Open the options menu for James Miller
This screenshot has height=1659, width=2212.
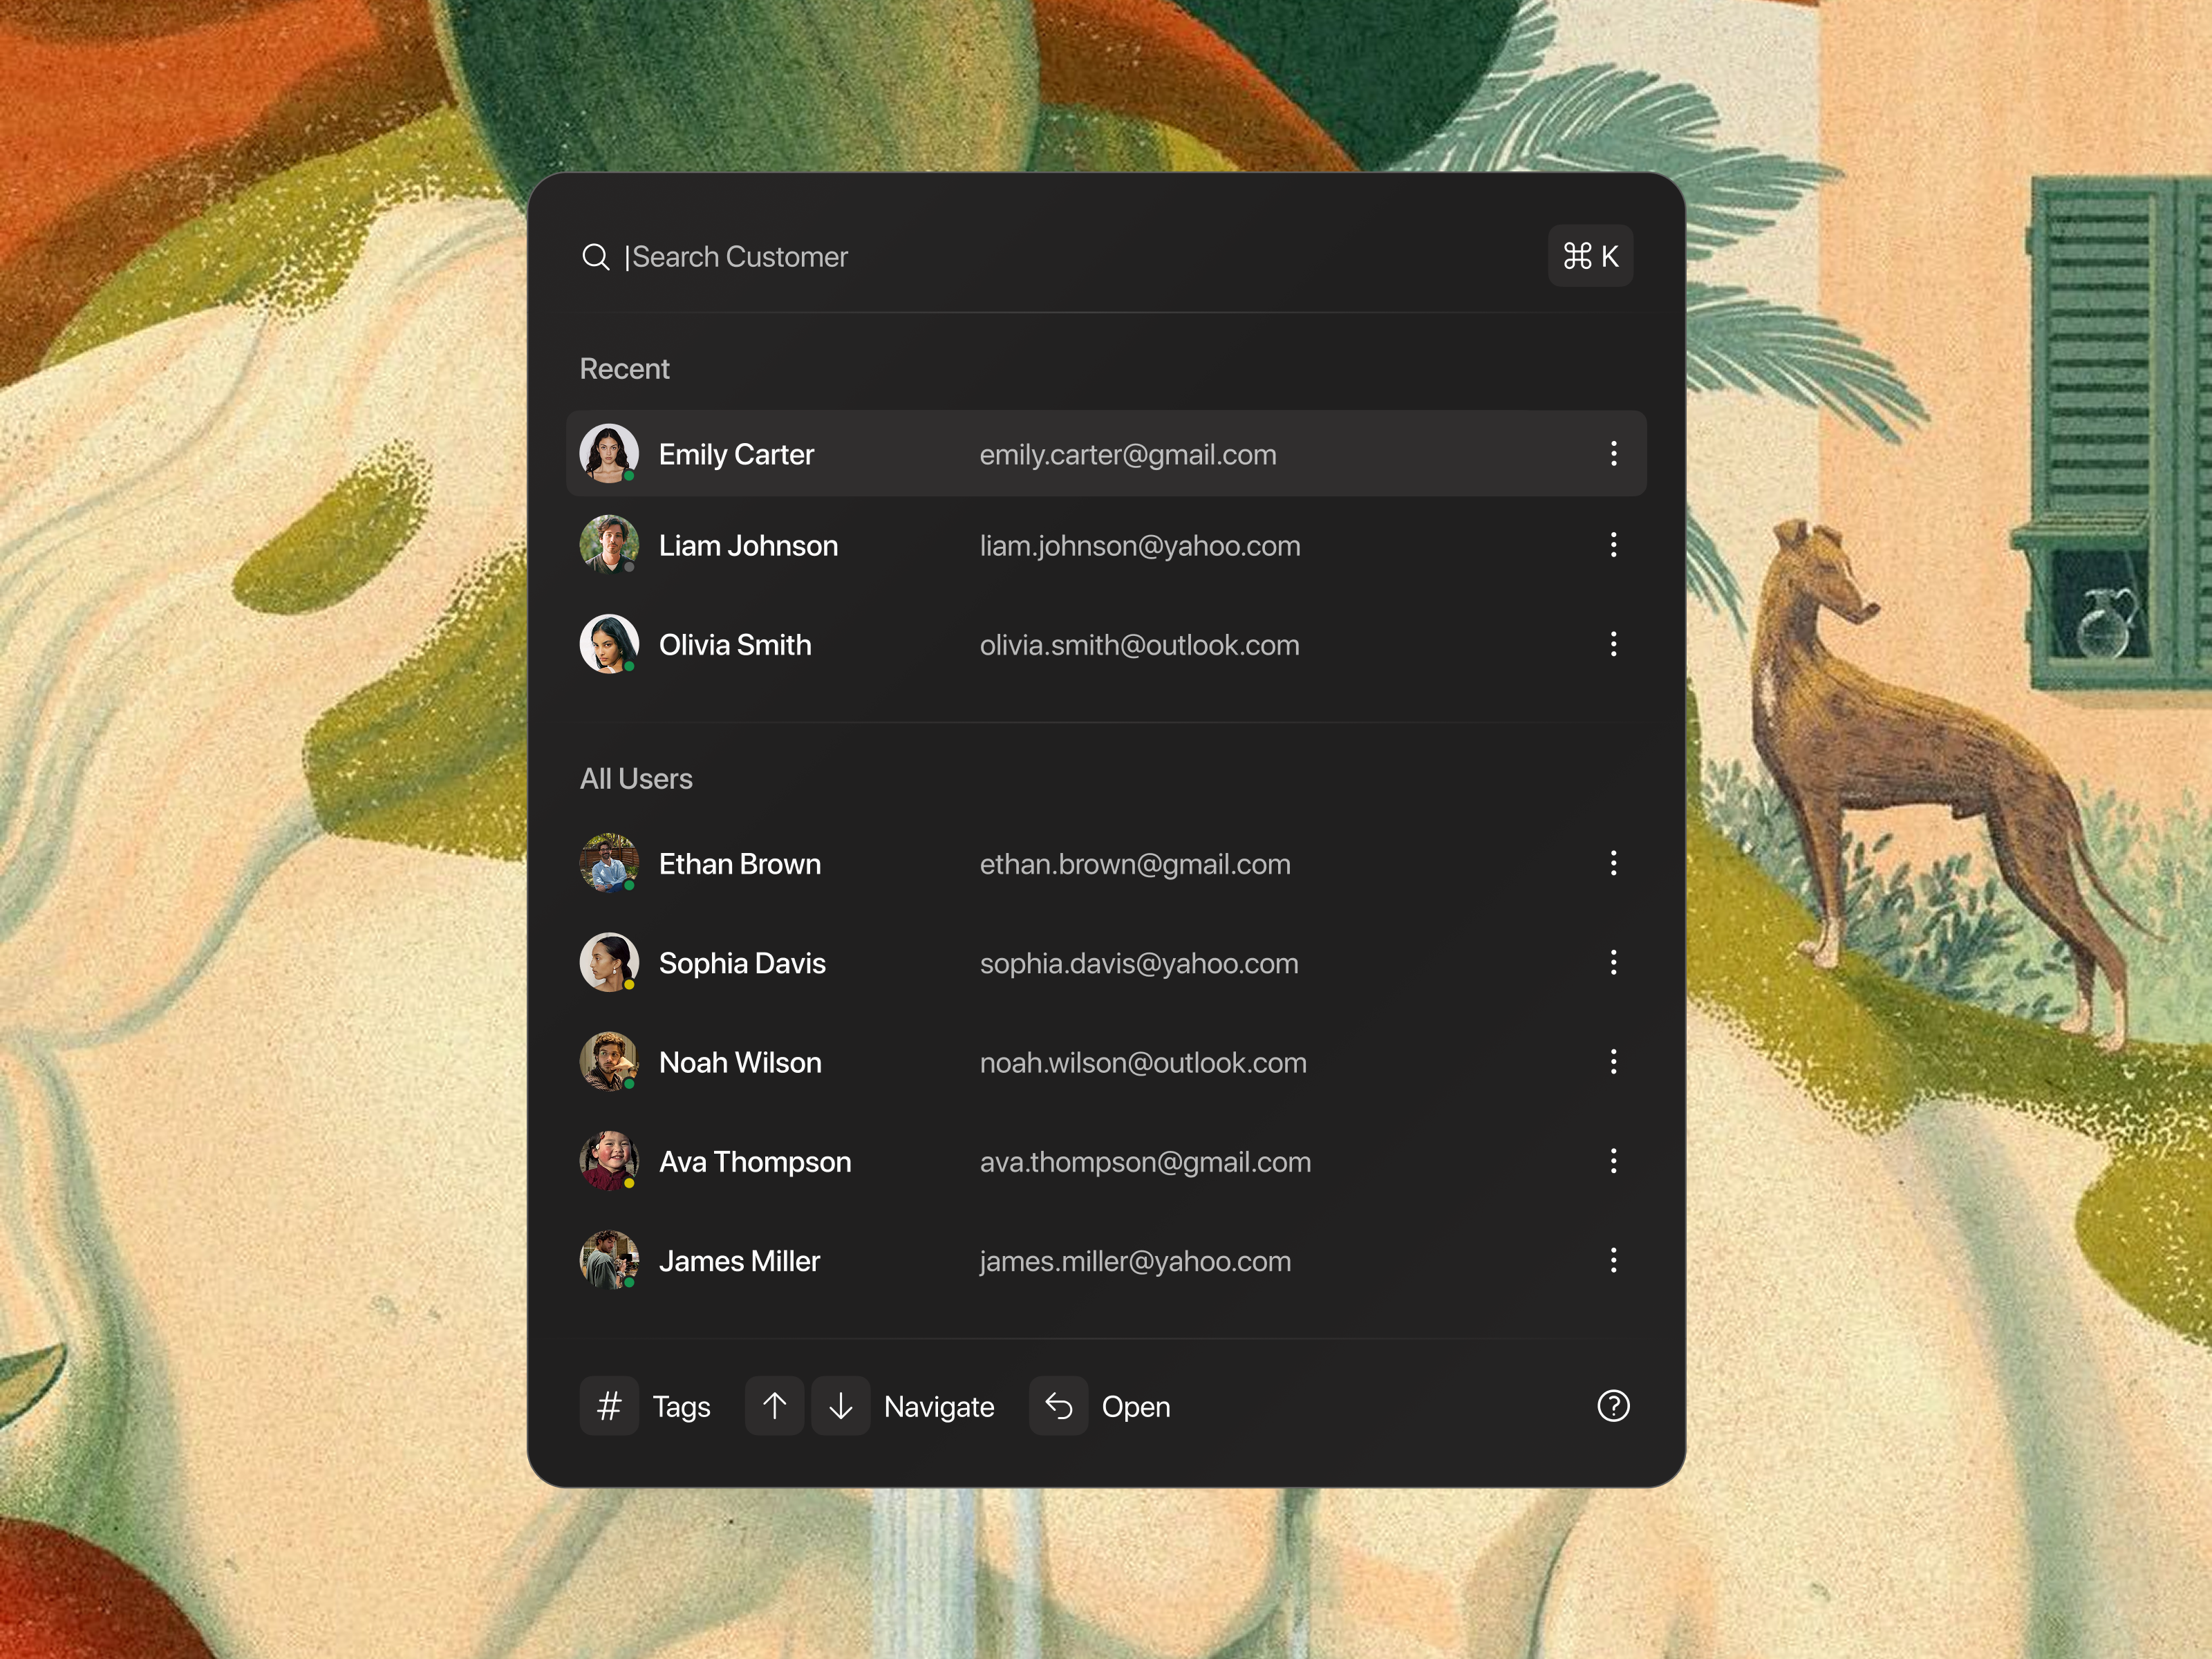1613,1261
